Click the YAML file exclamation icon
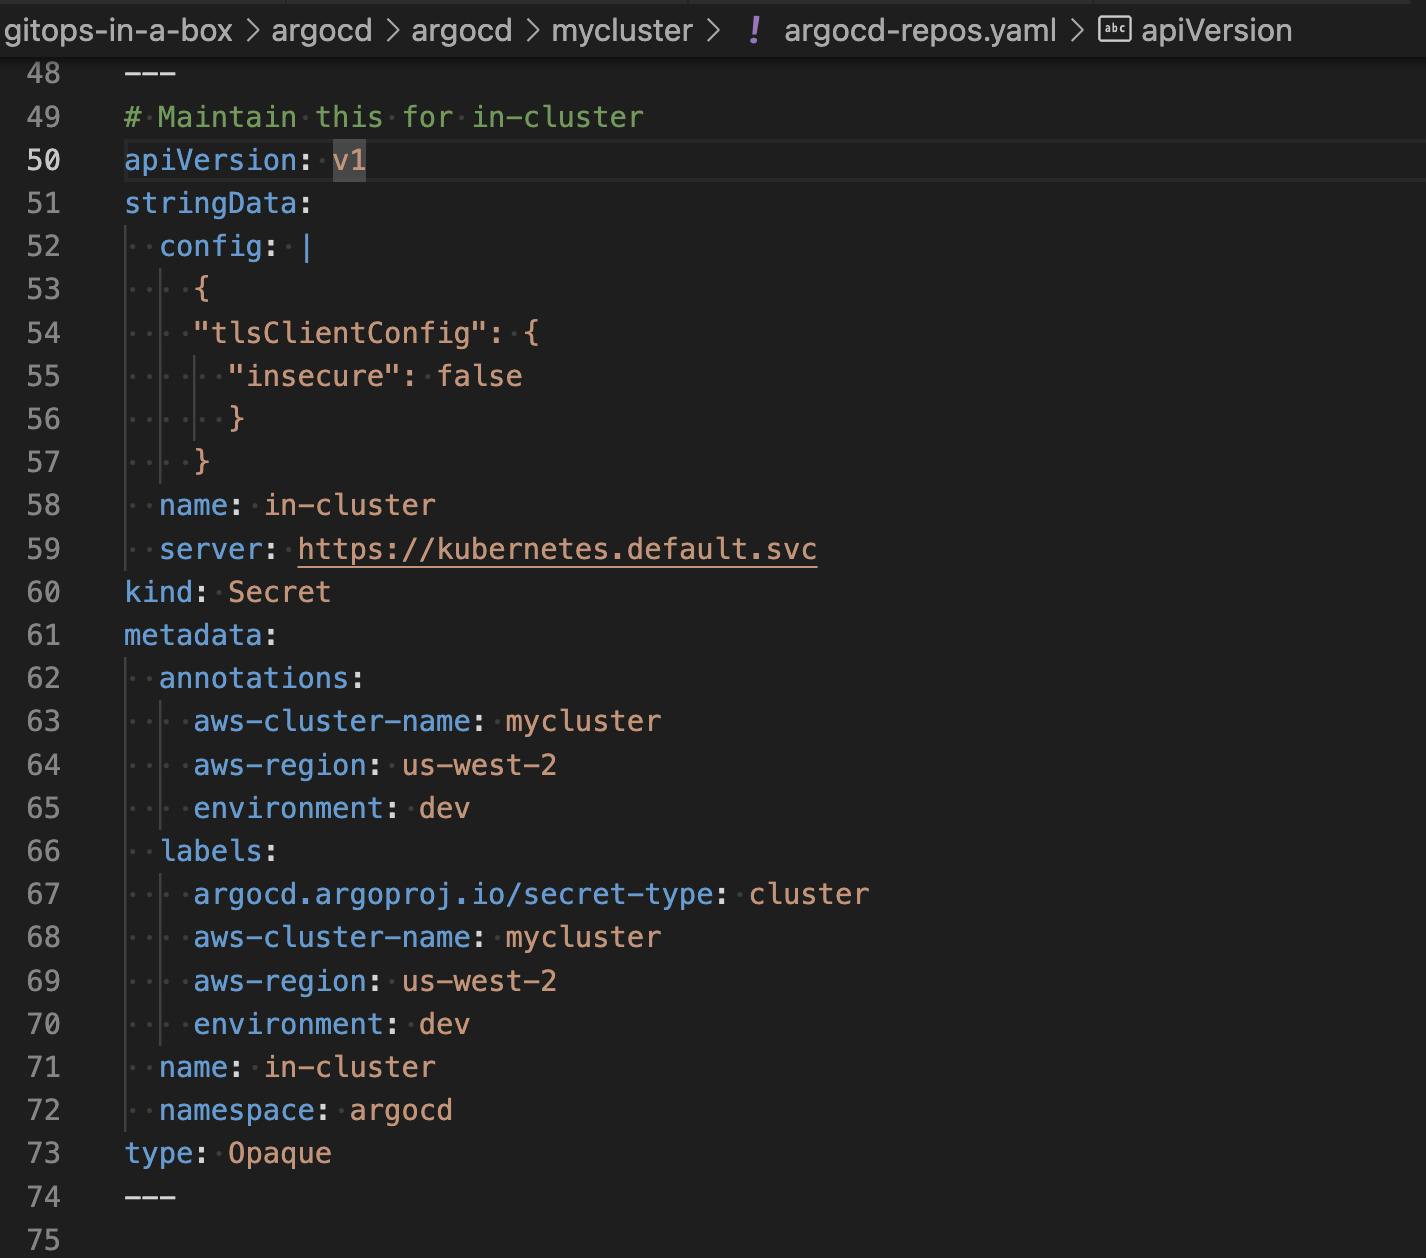The image size is (1426, 1258). 754,31
